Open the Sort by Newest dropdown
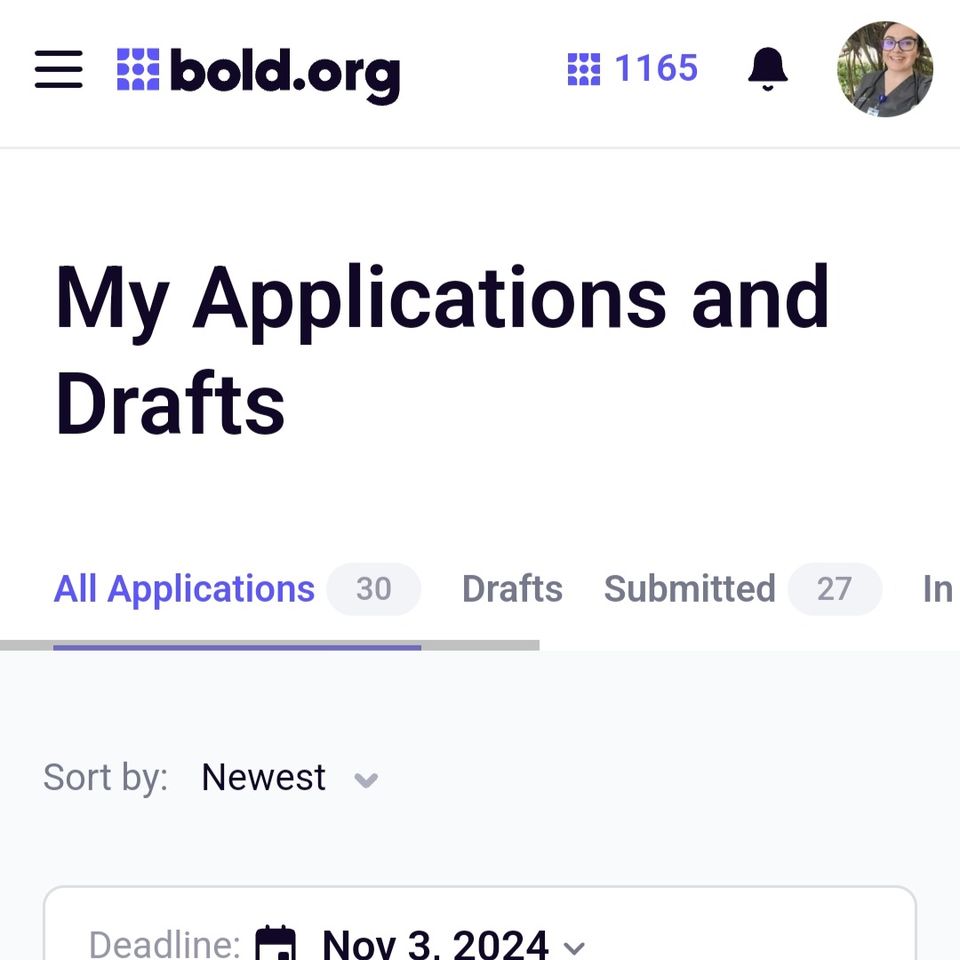 click(289, 778)
